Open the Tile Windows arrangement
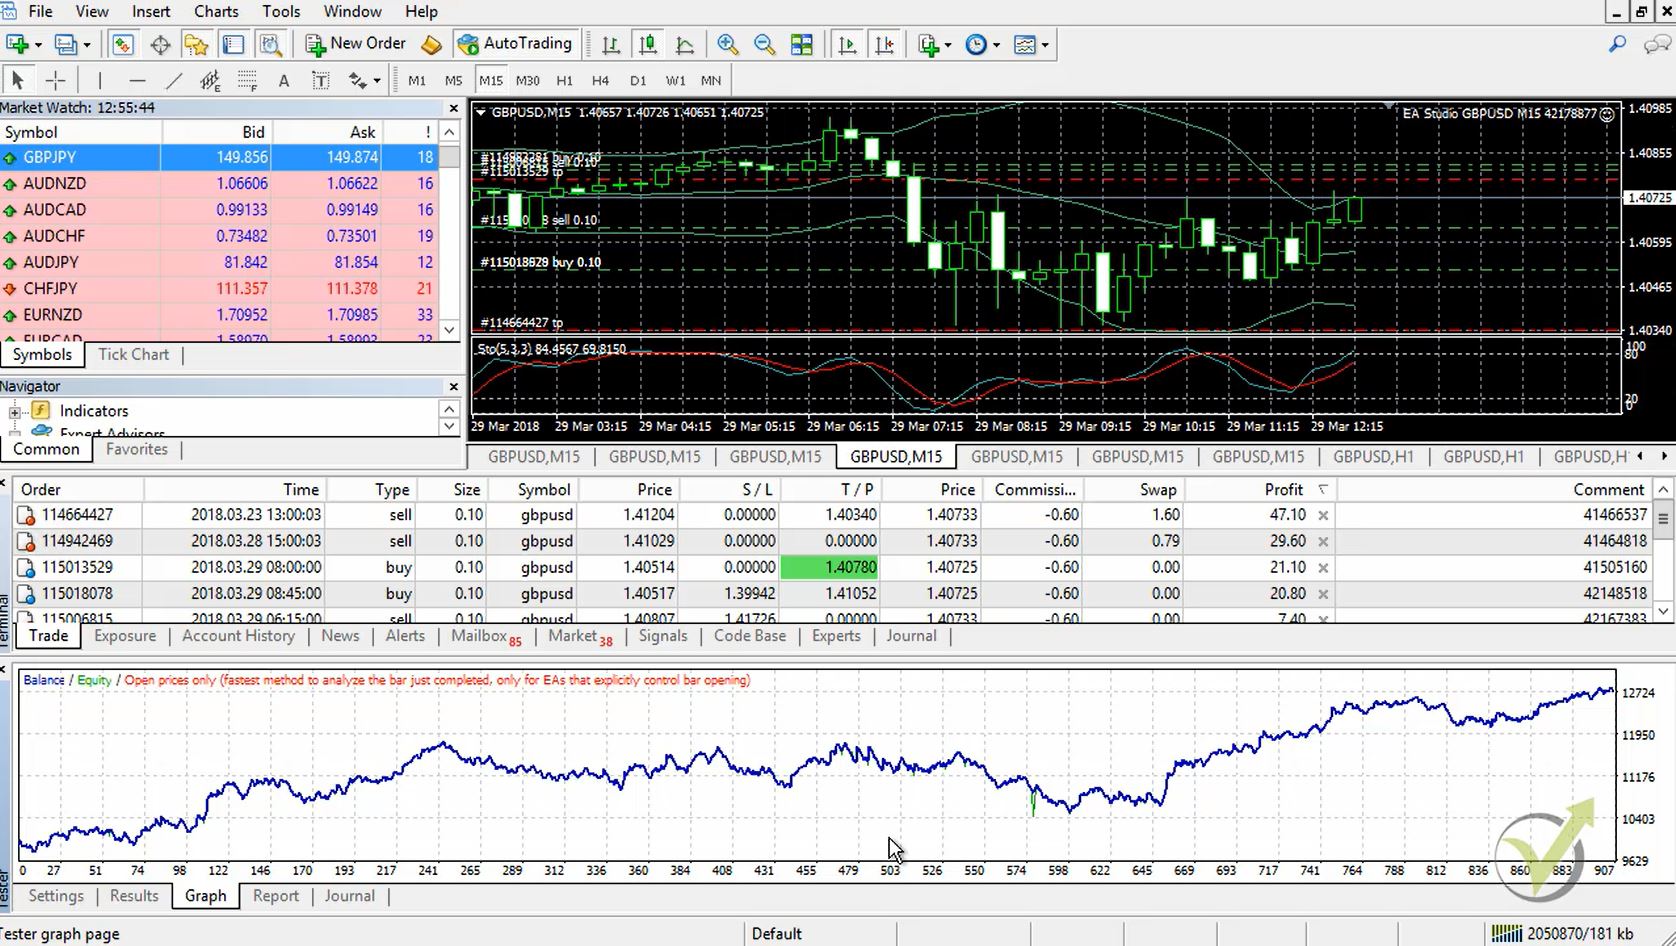 click(x=802, y=44)
